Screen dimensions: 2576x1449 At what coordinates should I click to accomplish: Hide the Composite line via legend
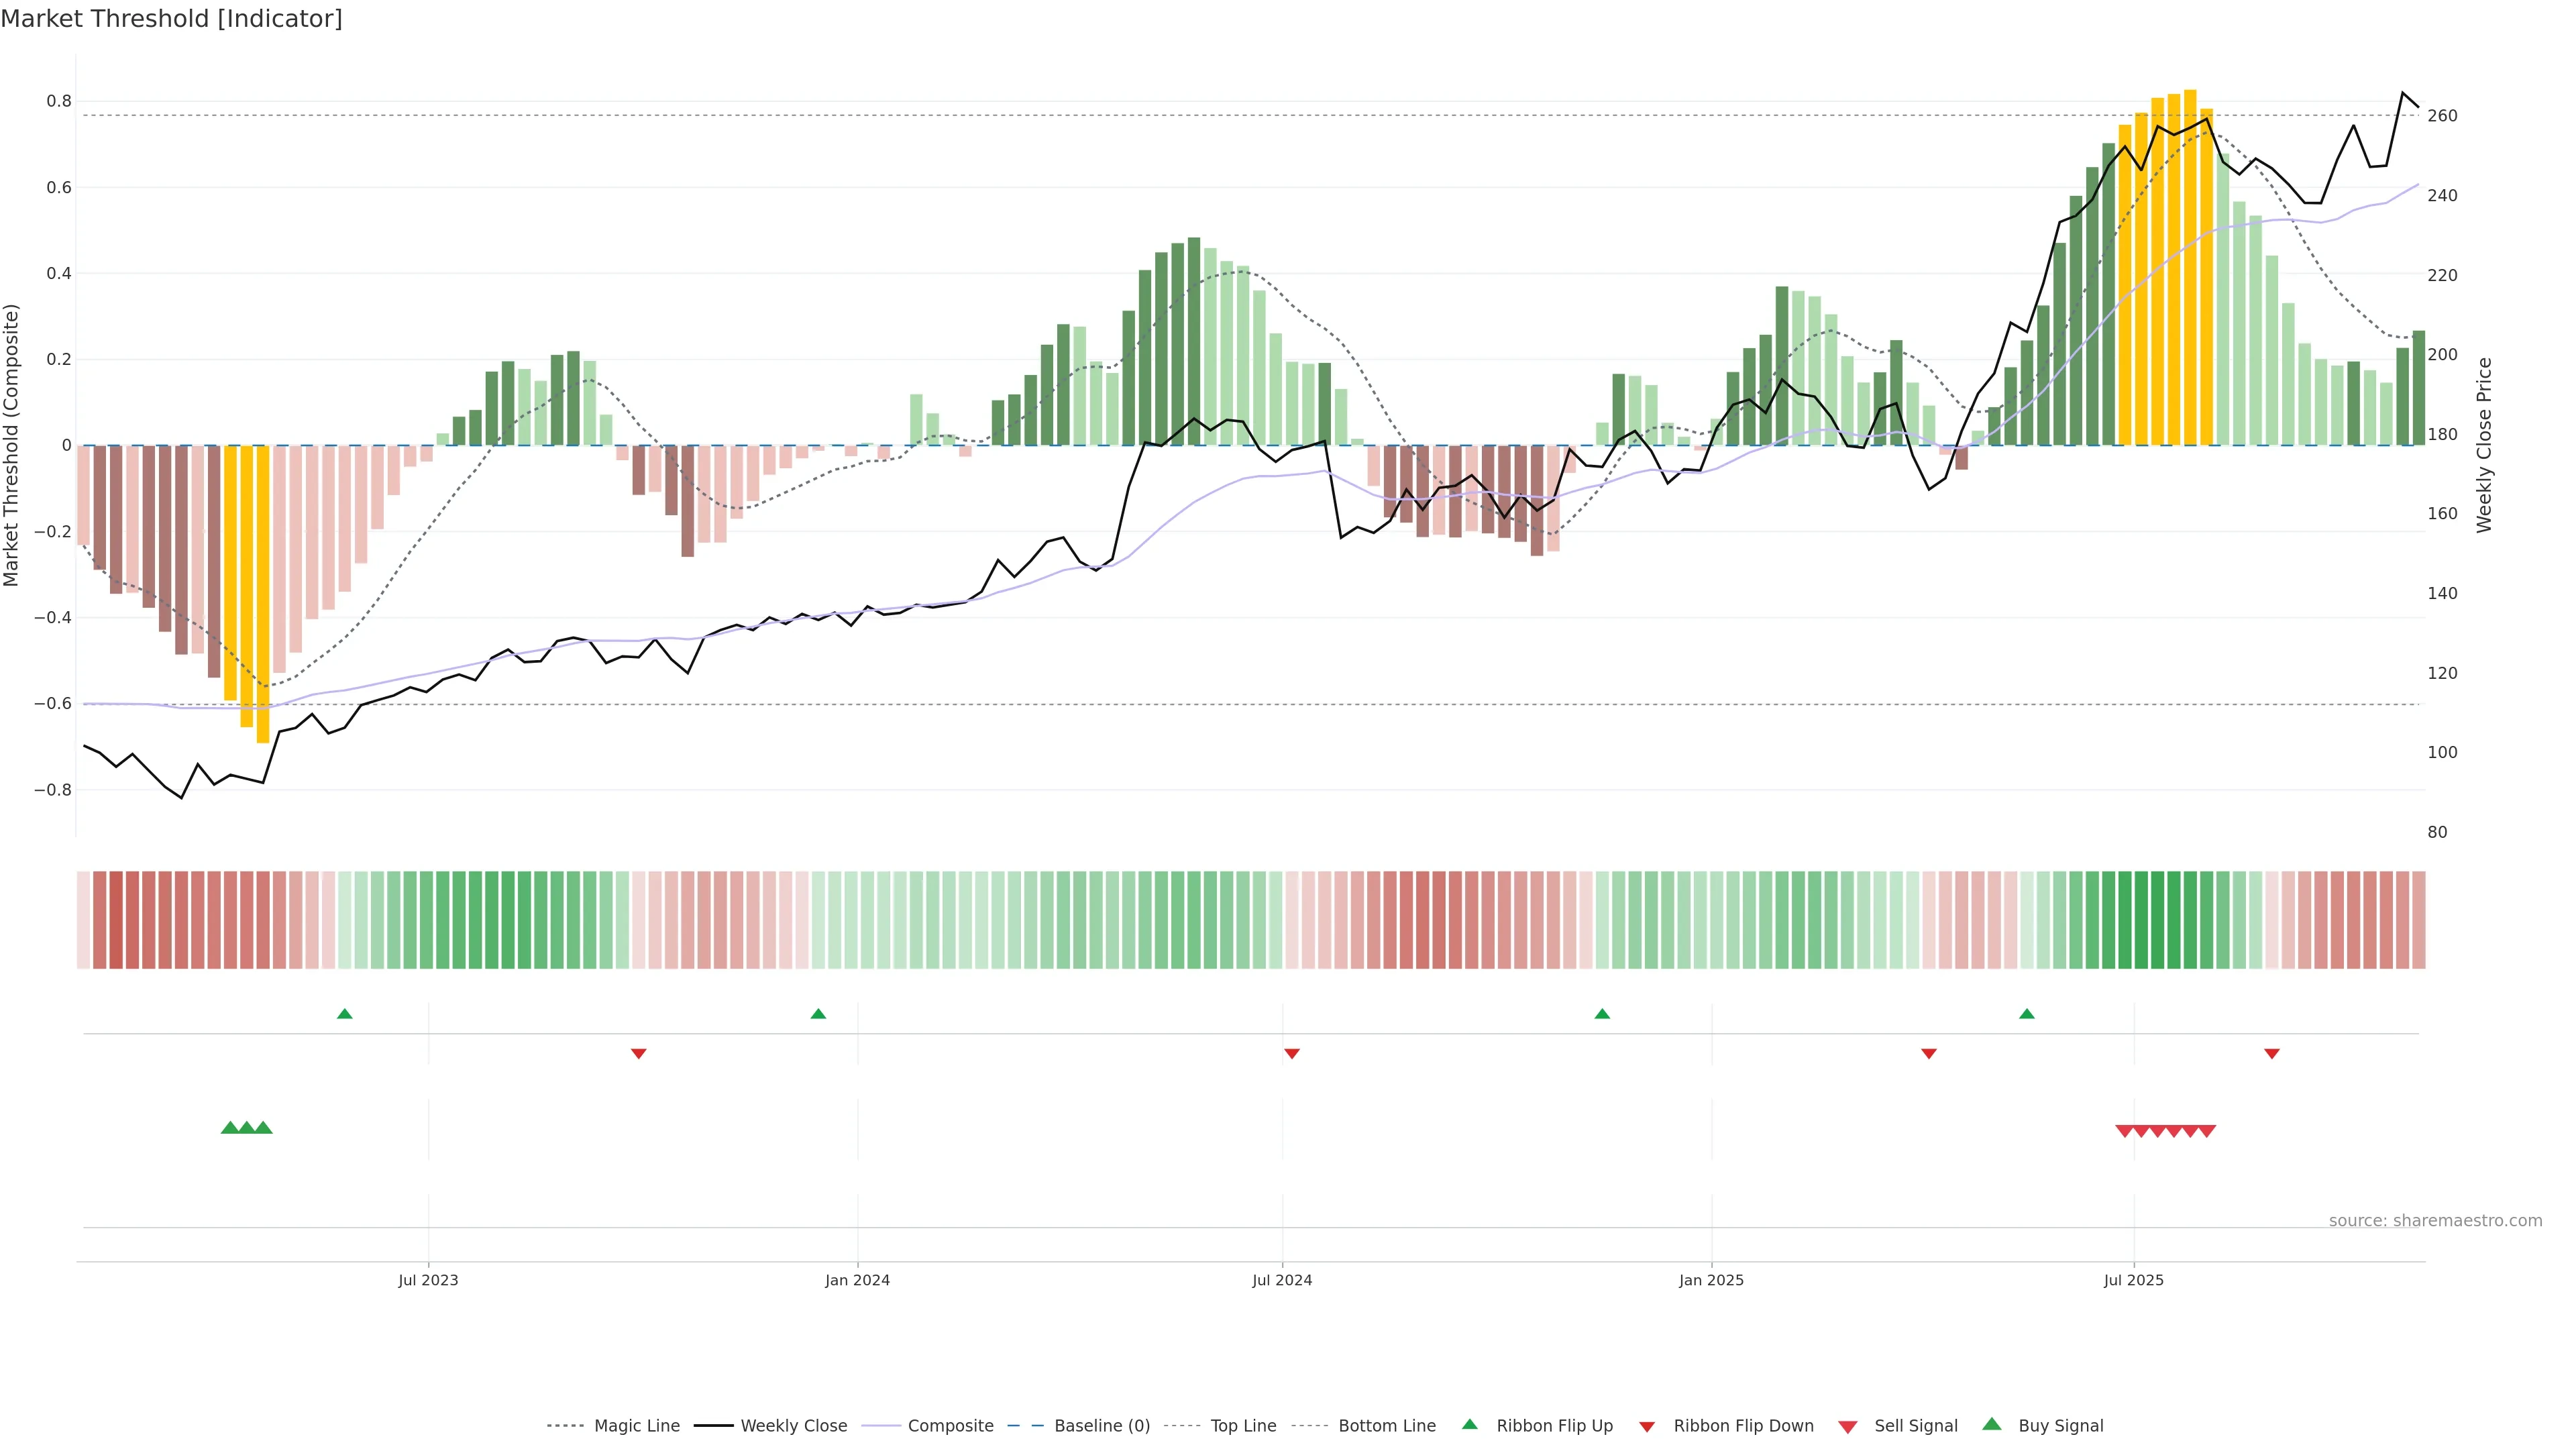tap(950, 1426)
